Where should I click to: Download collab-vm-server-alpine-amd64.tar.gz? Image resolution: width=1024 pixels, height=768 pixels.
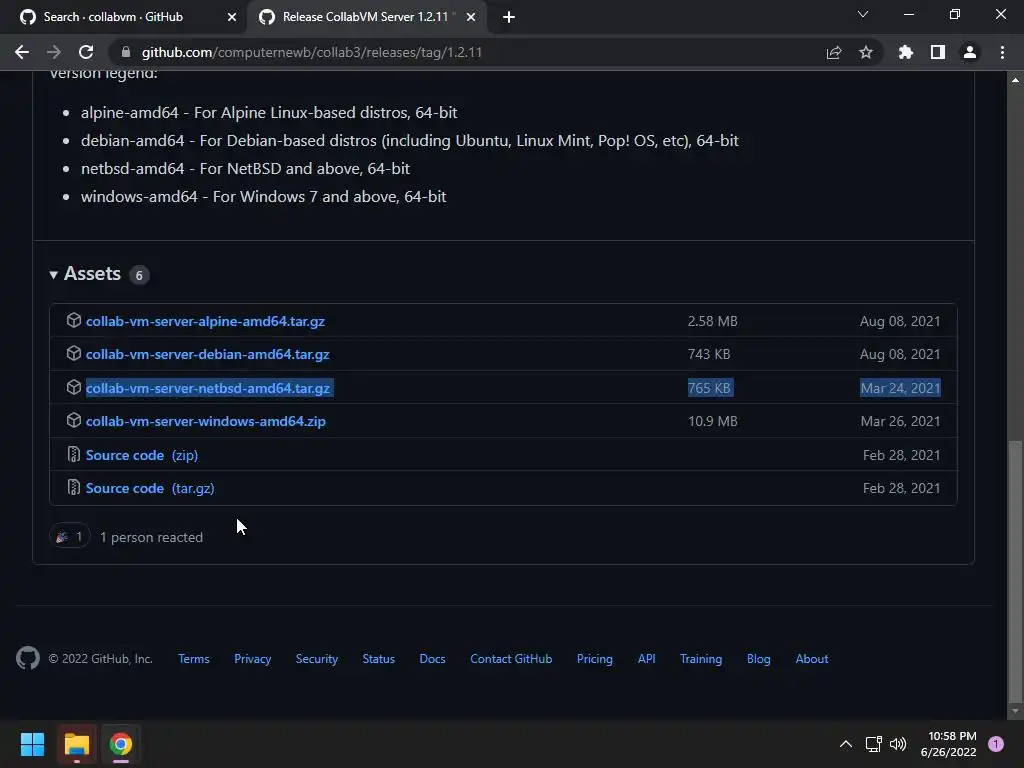(x=205, y=321)
